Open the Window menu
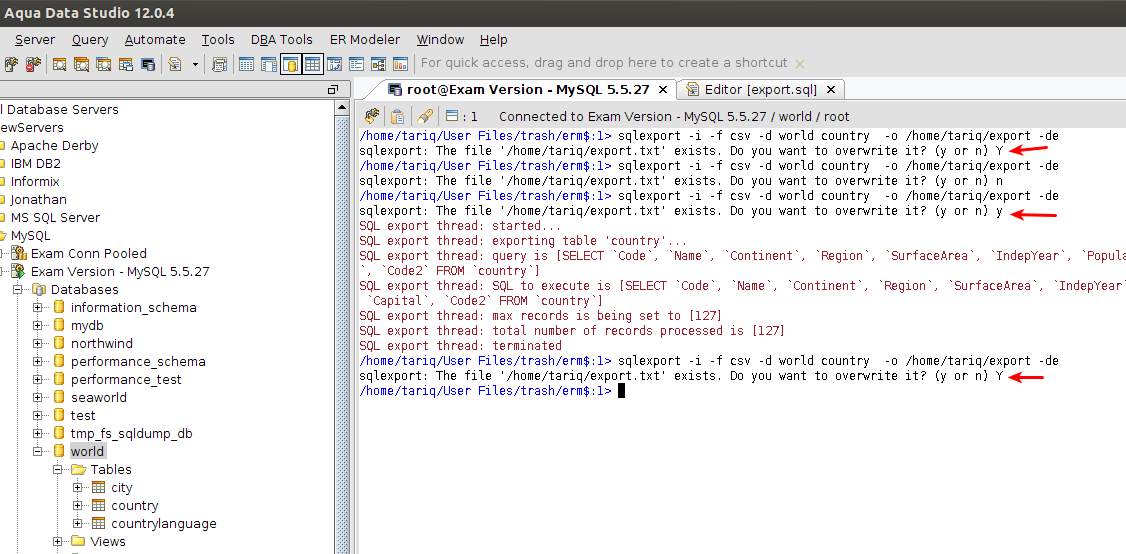This screenshot has width=1126, height=554. tap(440, 40)
